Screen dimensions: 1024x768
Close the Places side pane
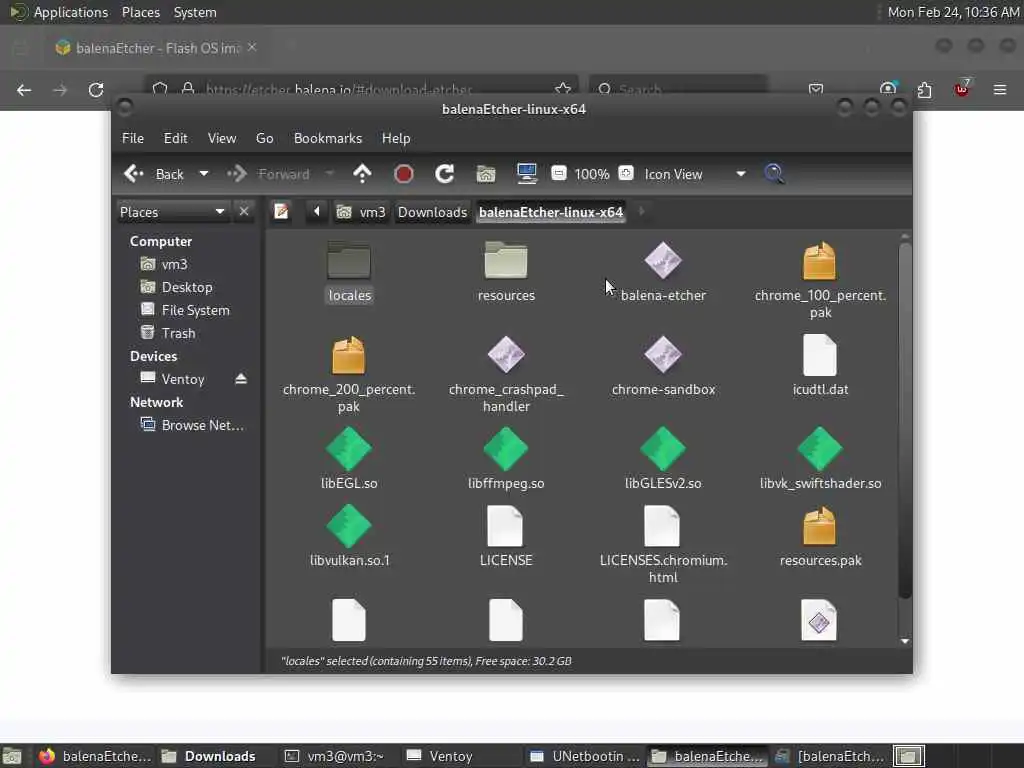point(244,212)
